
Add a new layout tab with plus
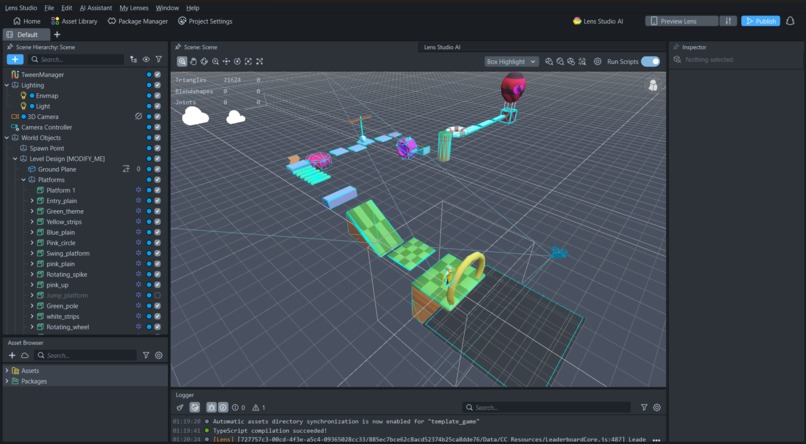(57, 34)
